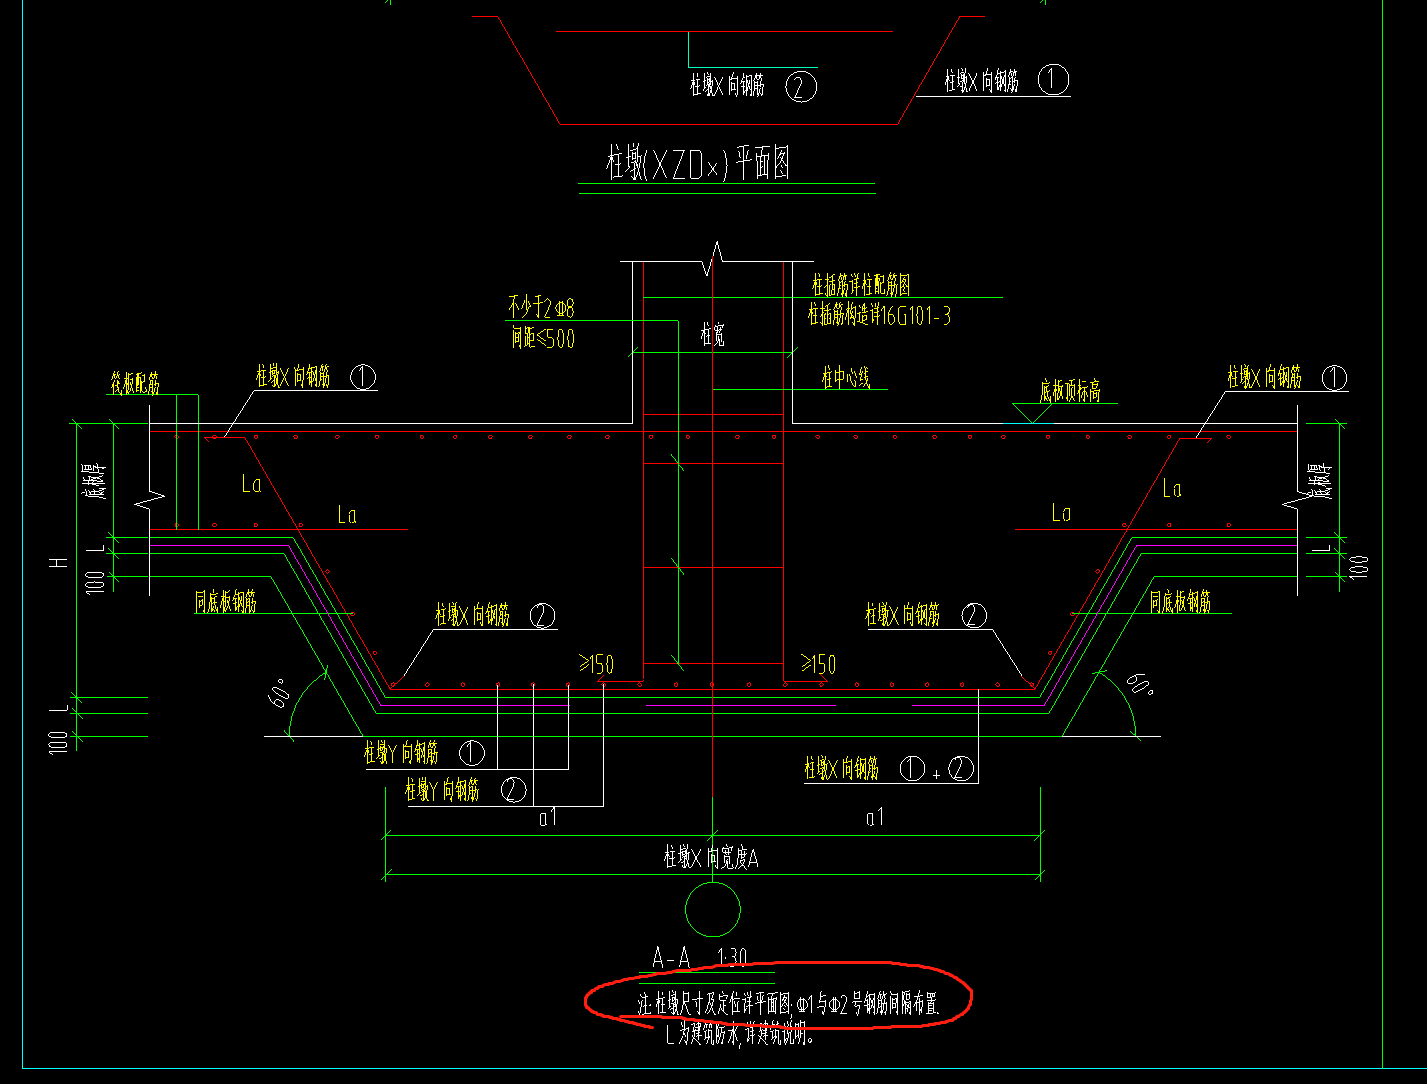Select the "柱墩Y向钢筋" label numbered 1
The width and height of the screenshot is (1427, 1084).
424,753
